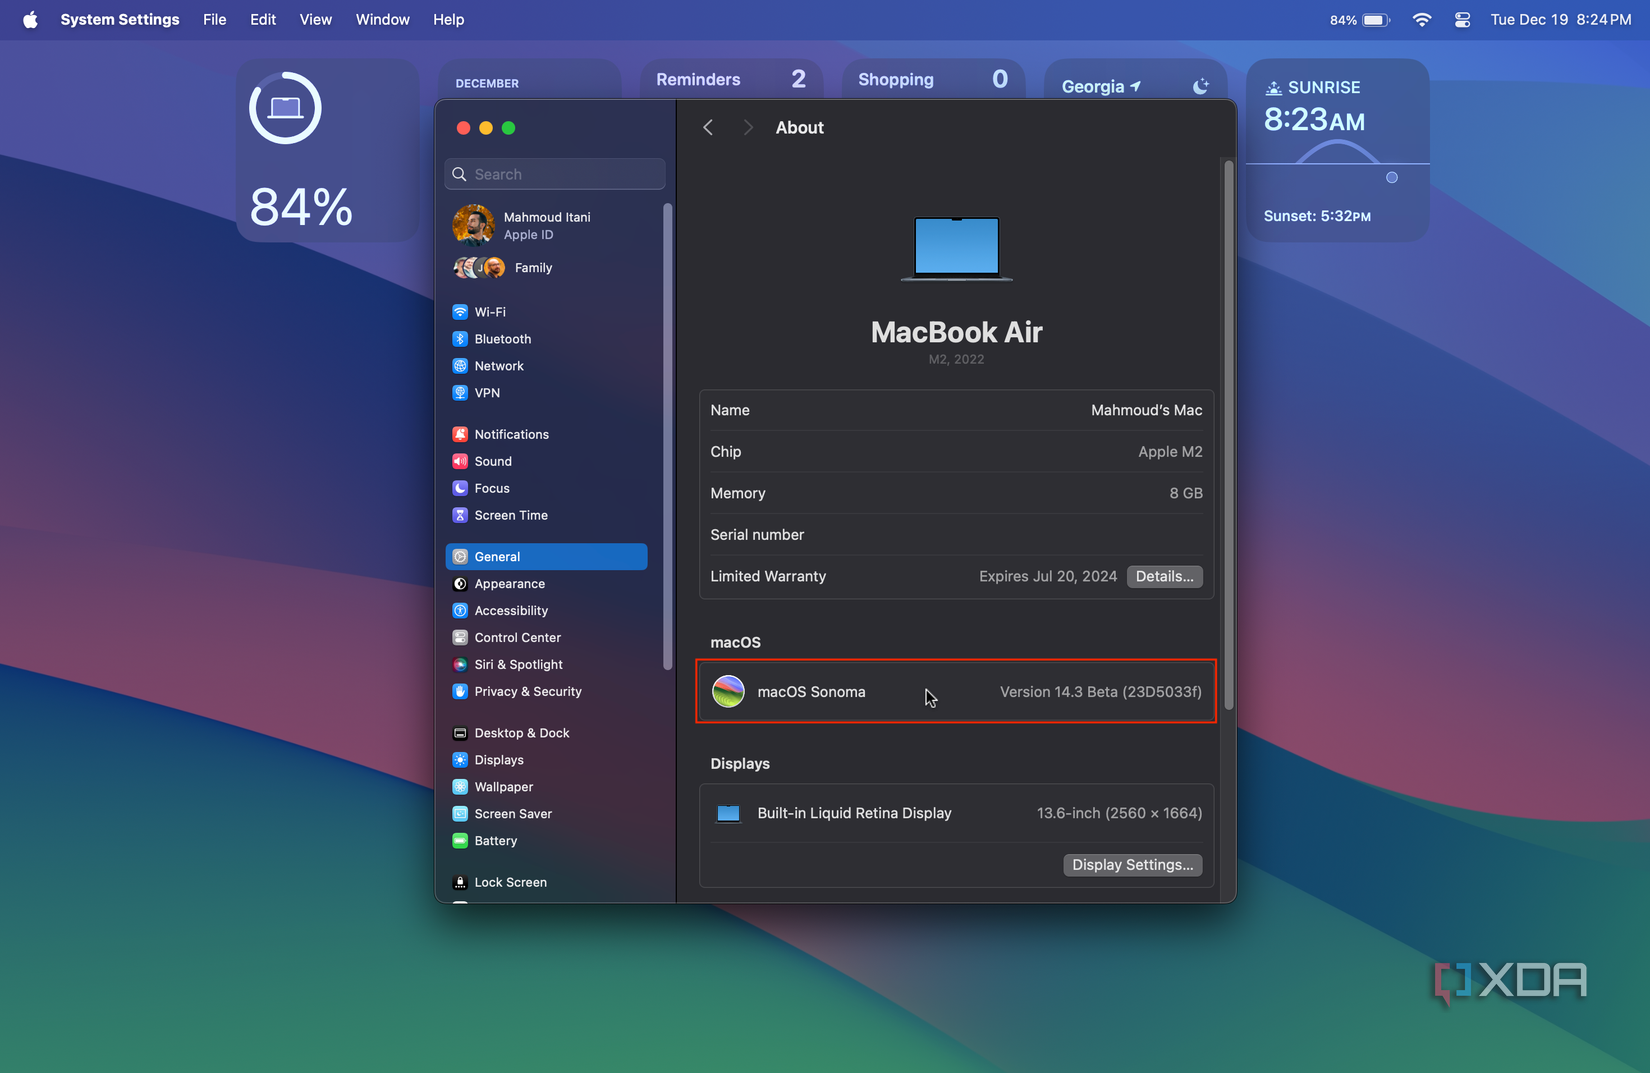Select the Network icon in the sidebar
The image size is (1650, 1073).
(x=460, y=366)
